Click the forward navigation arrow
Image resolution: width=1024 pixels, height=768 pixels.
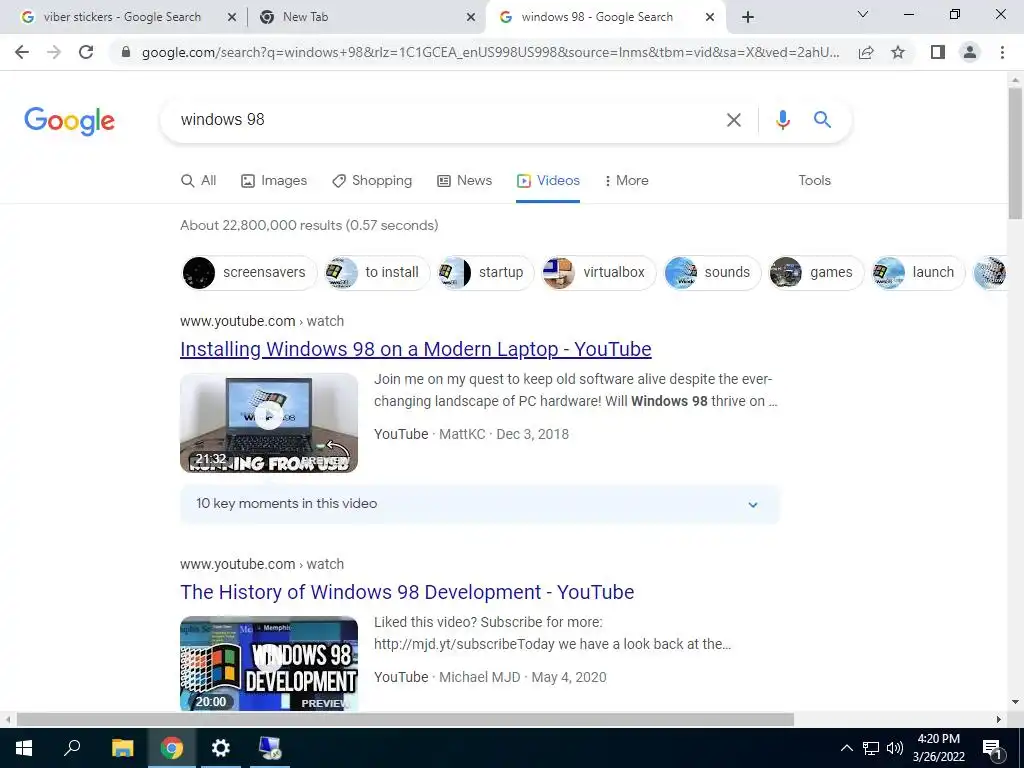(x=54, y=52)
